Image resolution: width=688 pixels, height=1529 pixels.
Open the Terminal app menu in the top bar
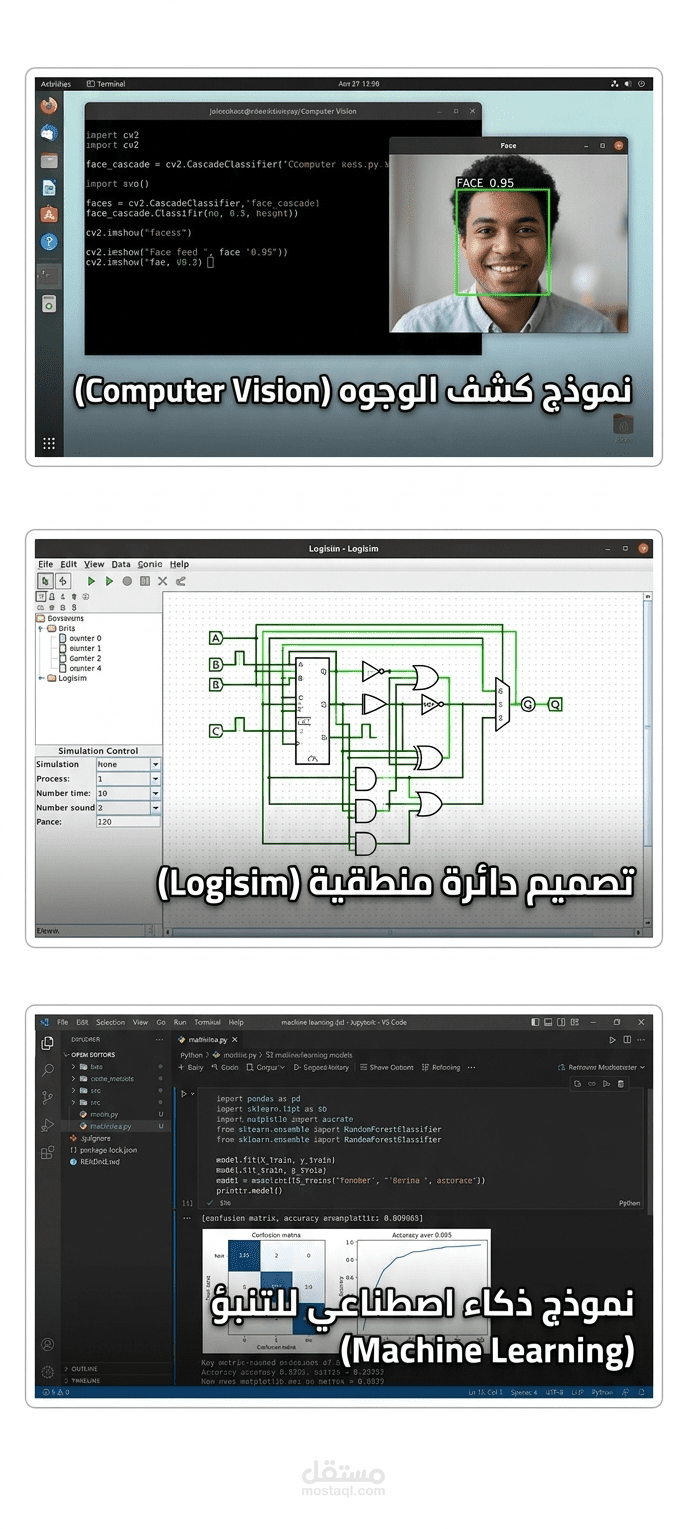[106, 84]
